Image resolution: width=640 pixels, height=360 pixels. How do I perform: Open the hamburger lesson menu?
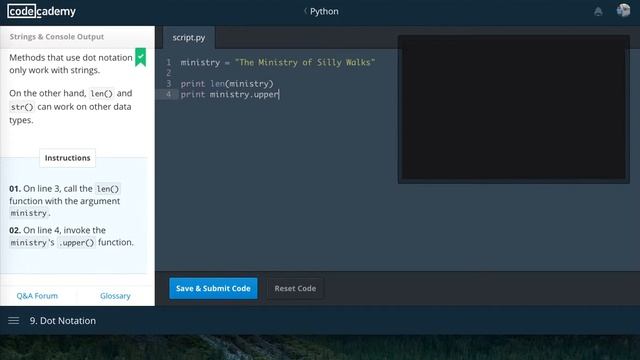click(x=13, y=321)
